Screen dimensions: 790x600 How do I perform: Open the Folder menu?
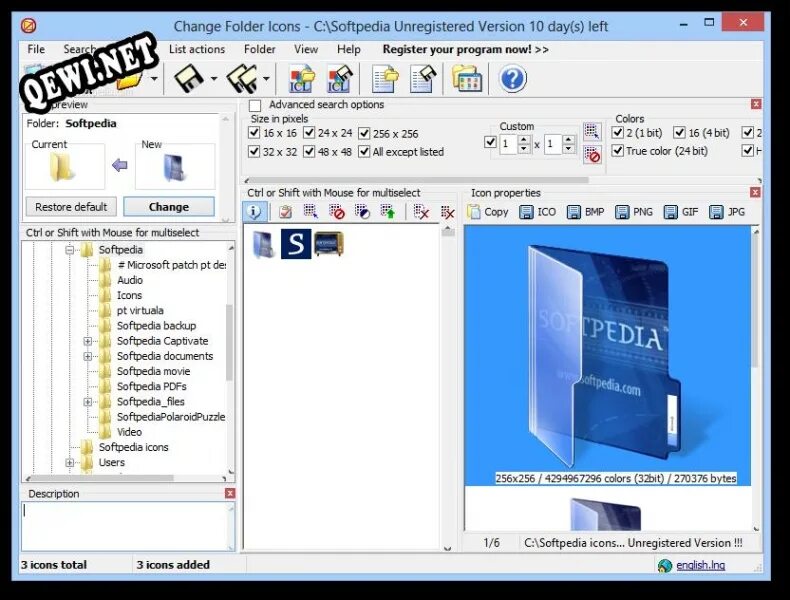click(259, 49)
